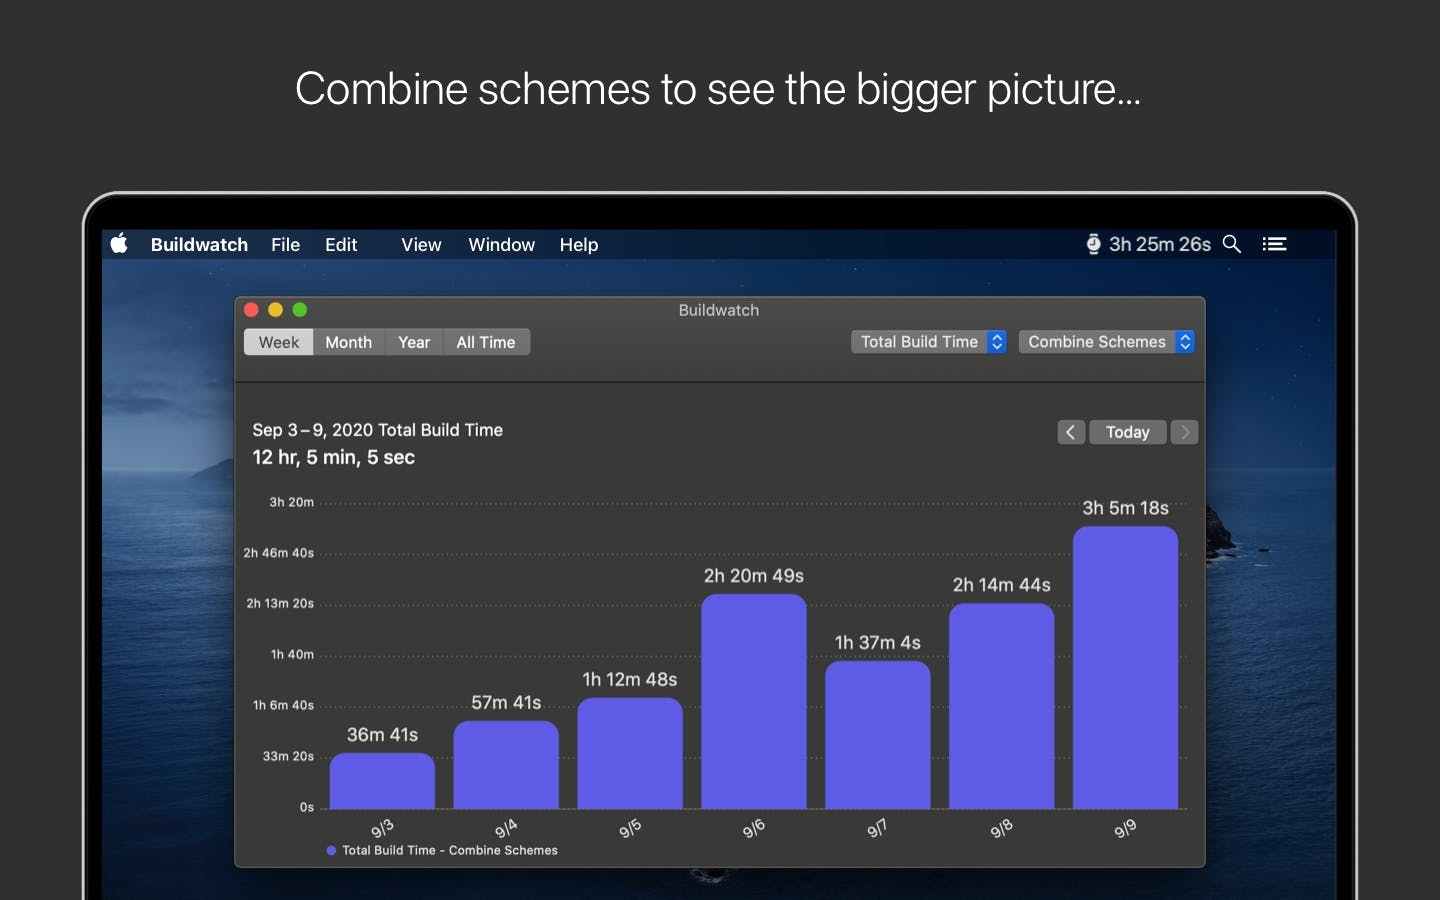Viewport: 1440px width, 900px height.
Task: Open Notification Center list icon
Action: (1274, 244)
